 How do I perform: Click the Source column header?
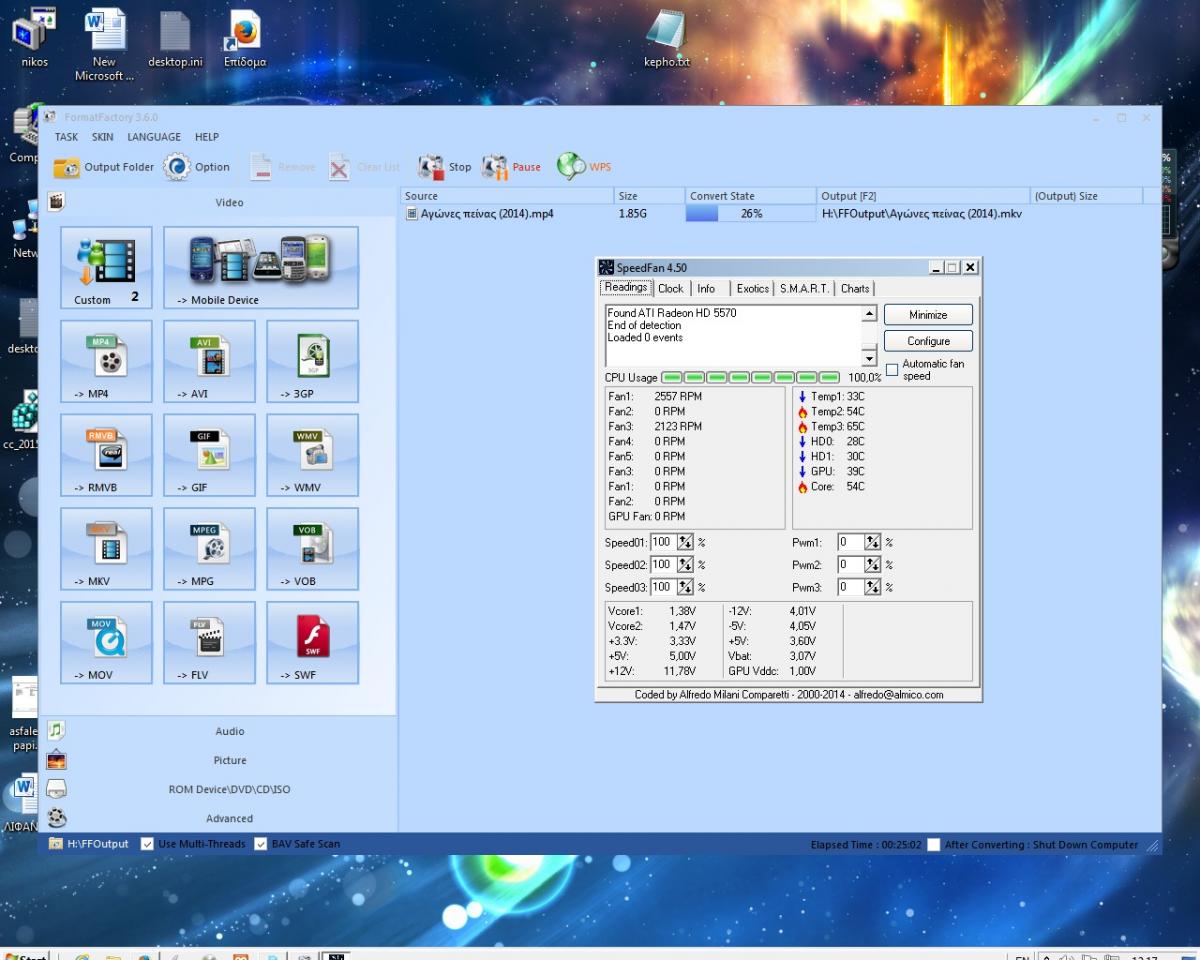pyautogui.click(x=507, y=196)
